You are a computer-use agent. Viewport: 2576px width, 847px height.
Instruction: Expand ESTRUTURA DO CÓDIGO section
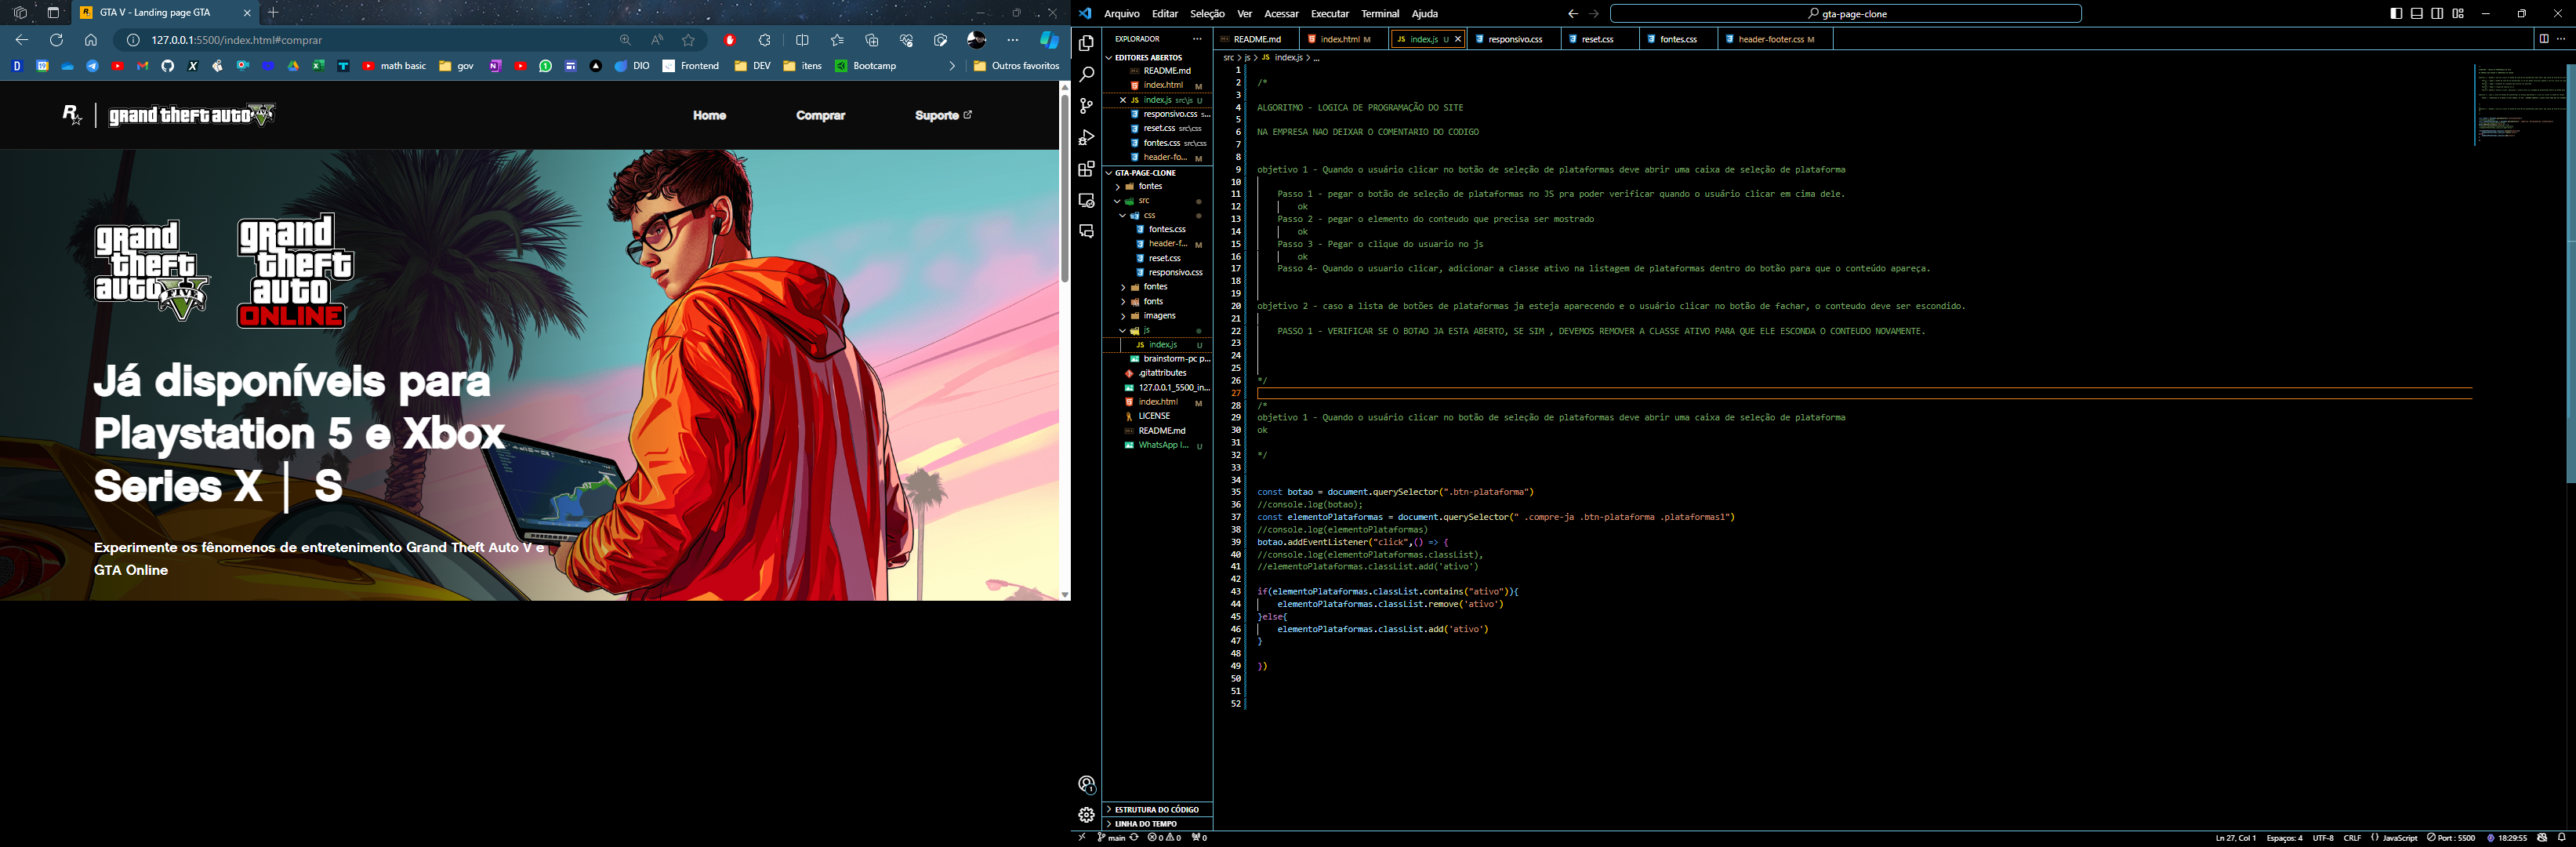pos(1157,810)
